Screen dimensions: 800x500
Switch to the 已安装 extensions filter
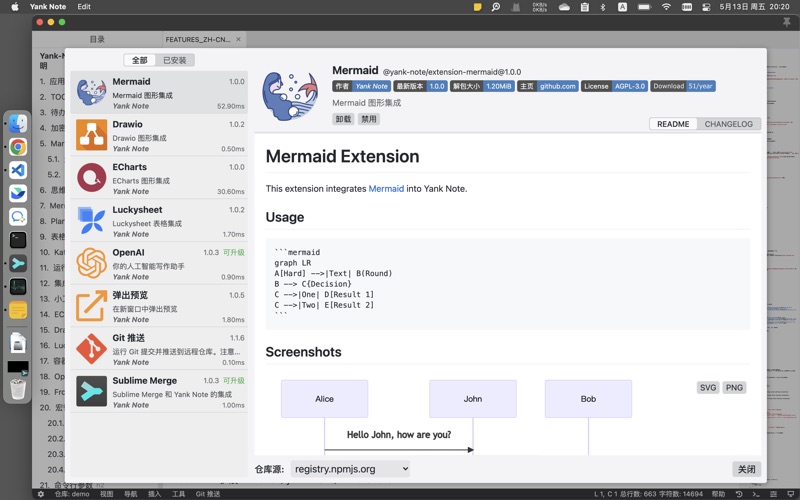pos(174,60)
